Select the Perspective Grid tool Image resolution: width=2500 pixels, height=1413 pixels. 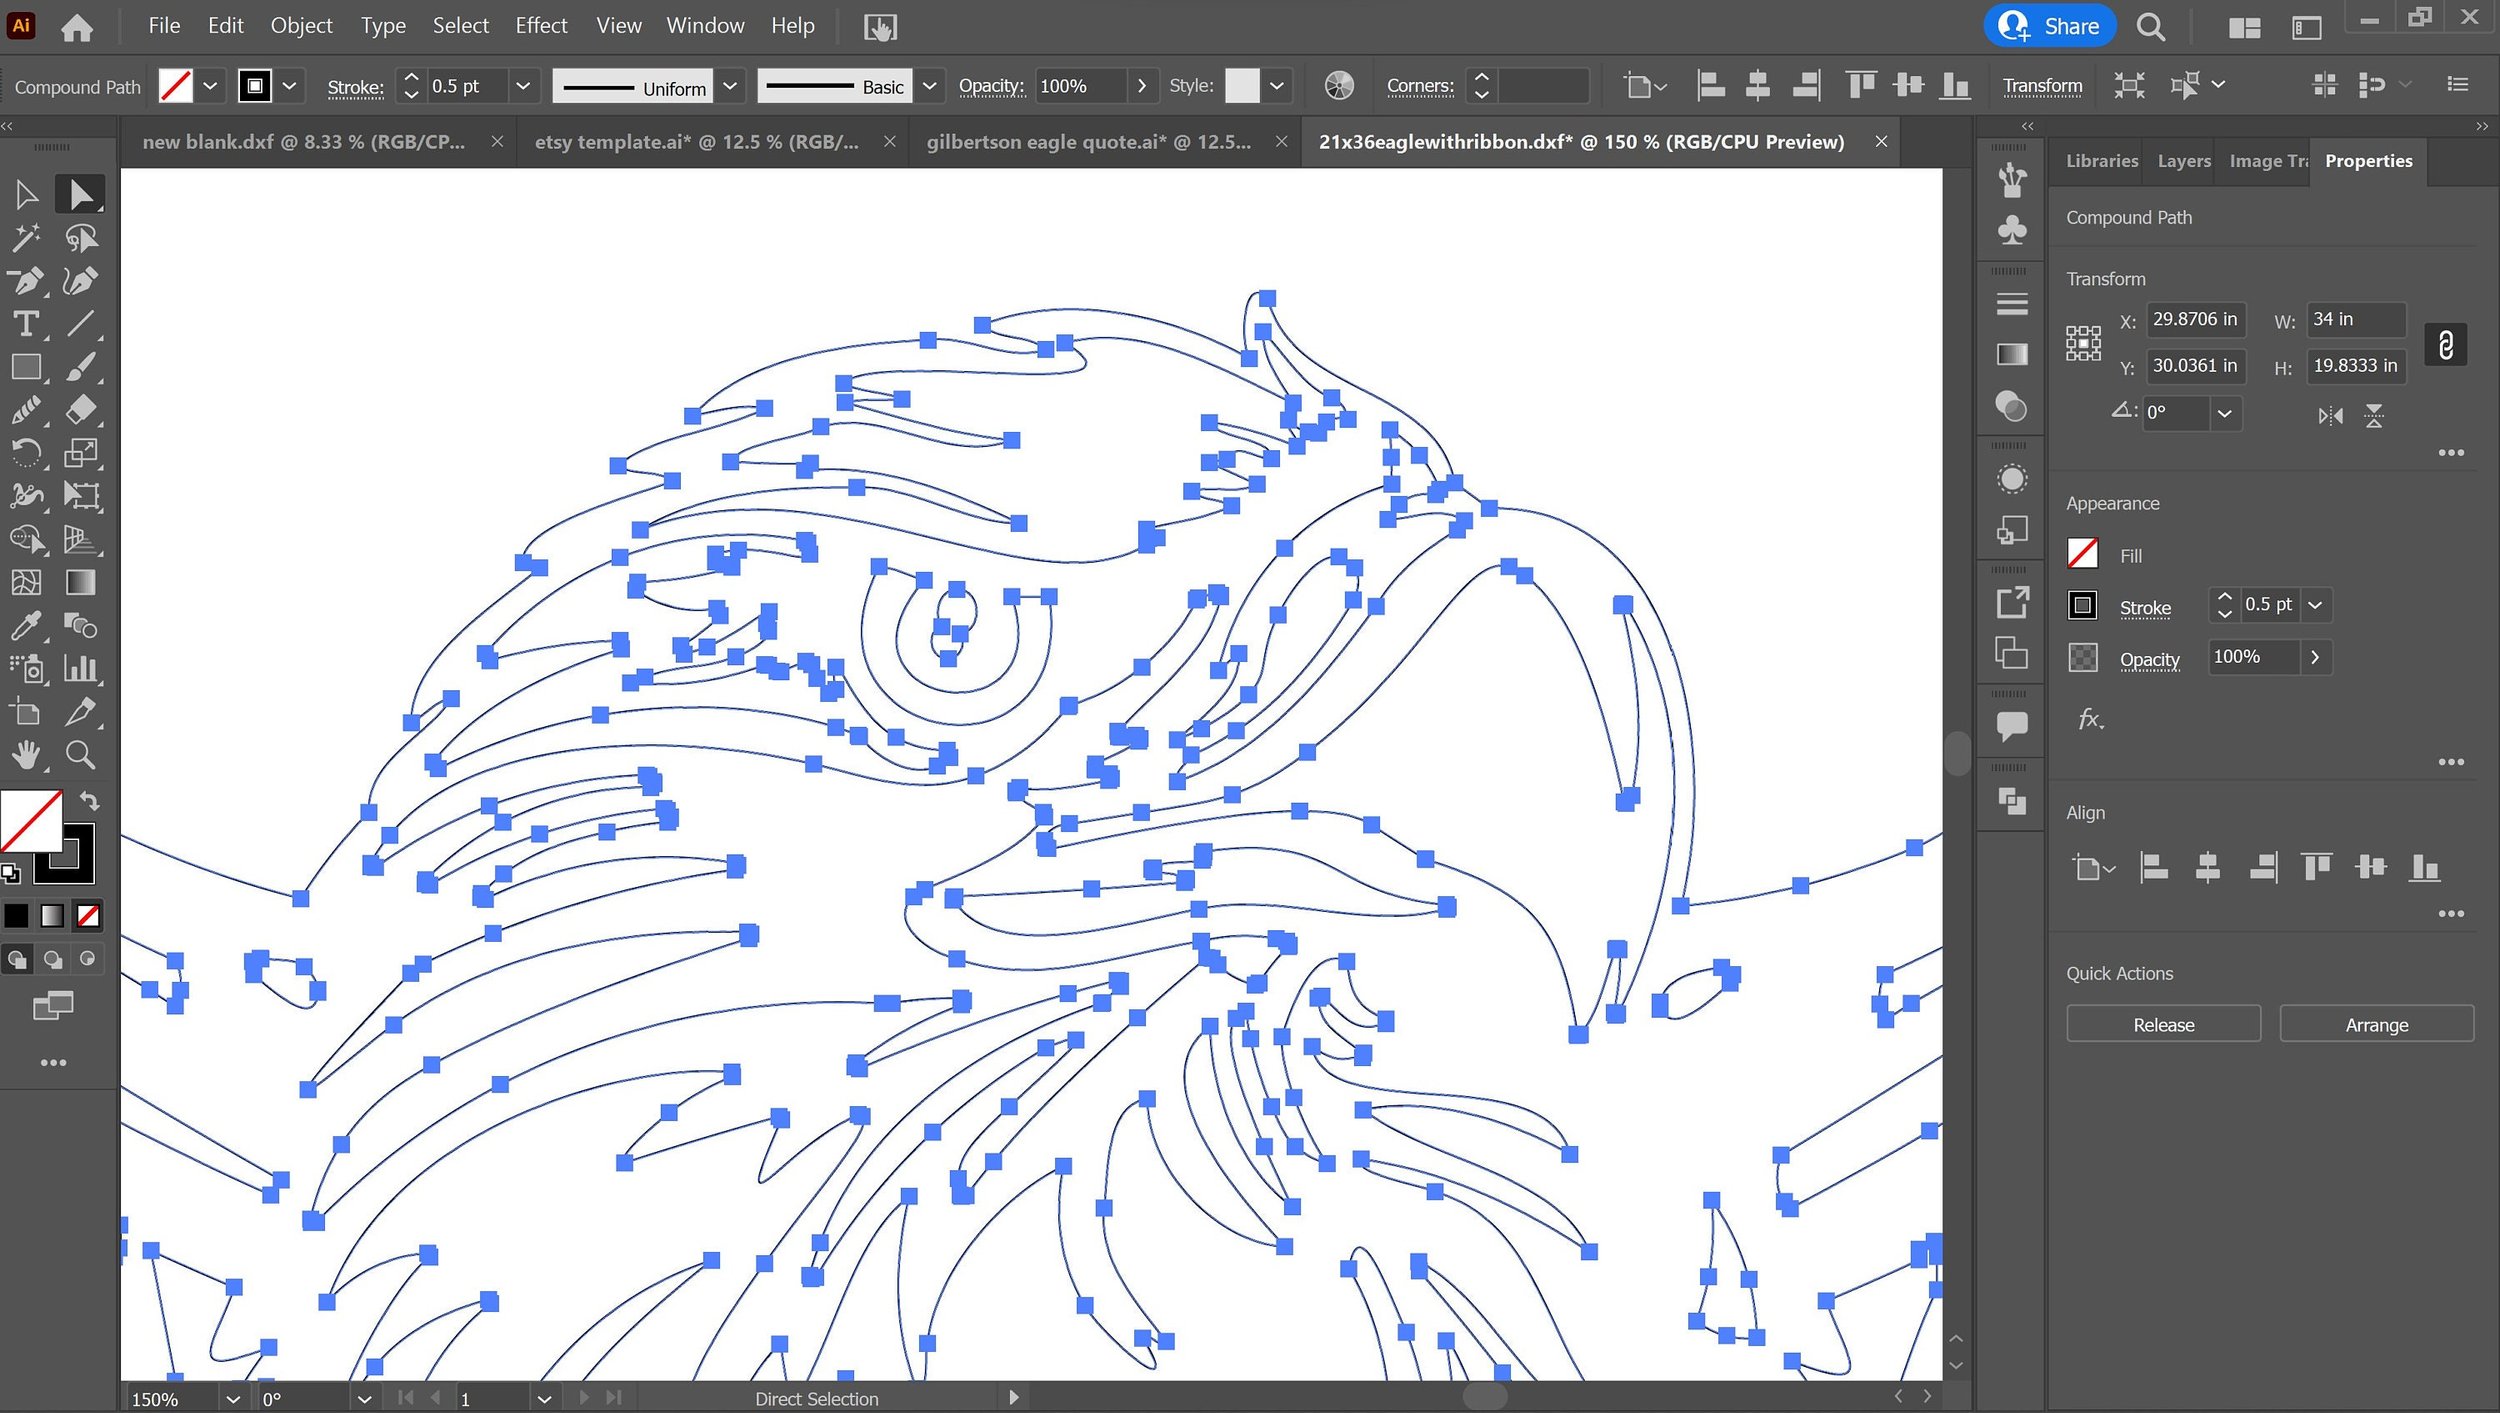[81, 540]
